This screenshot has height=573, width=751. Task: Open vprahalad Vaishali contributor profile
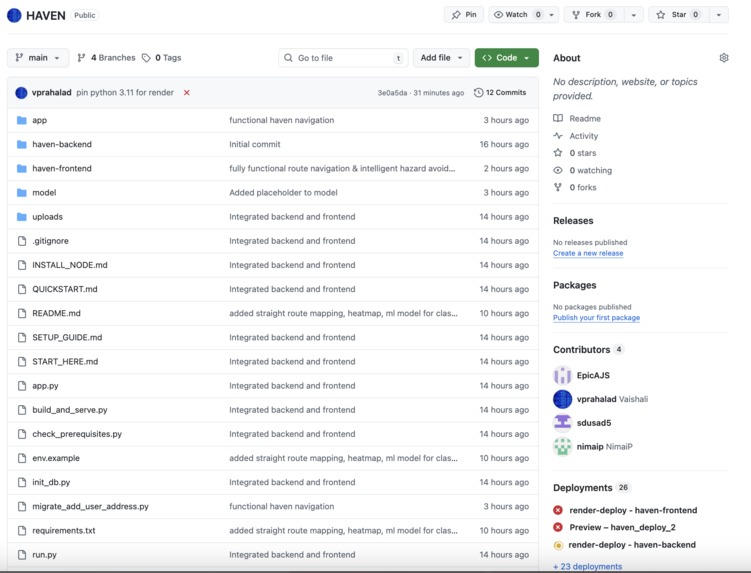[x=612, y=399]
